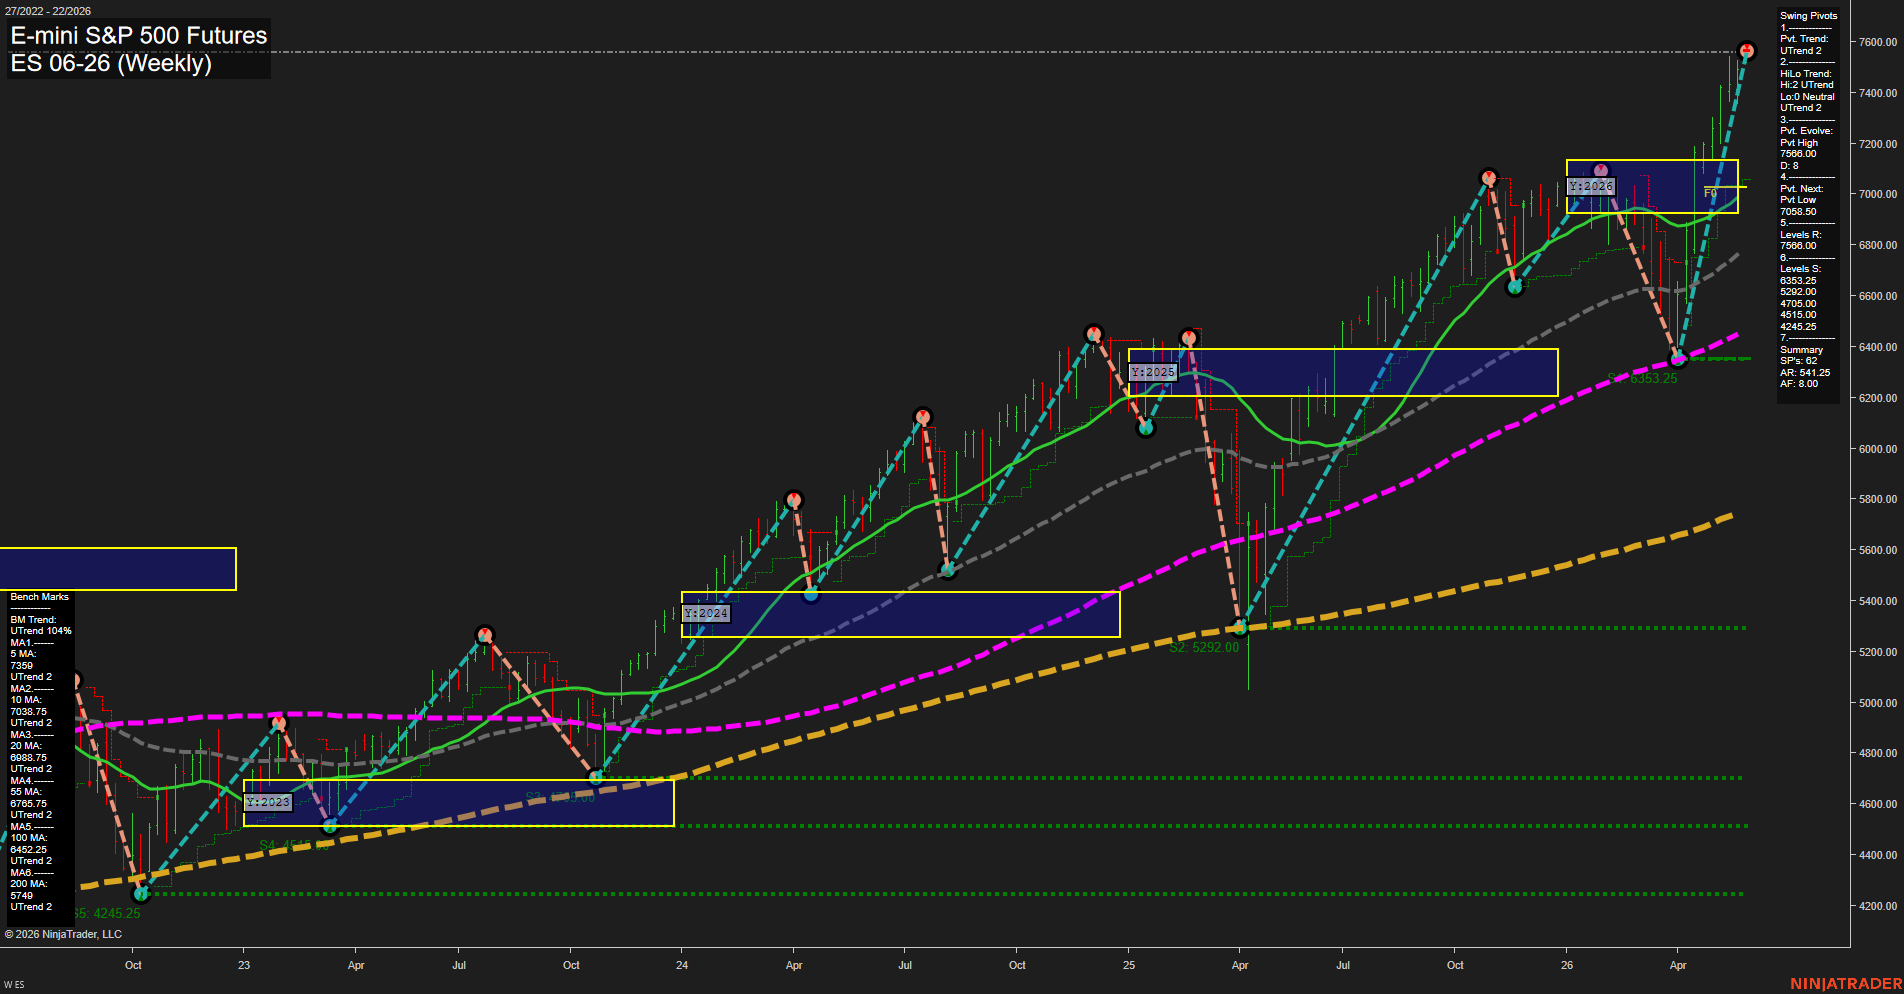The height and width of the screenshot is (994, 1904).
Task: Click the 20 MA: label in Bench Marks
Action: 26,746
